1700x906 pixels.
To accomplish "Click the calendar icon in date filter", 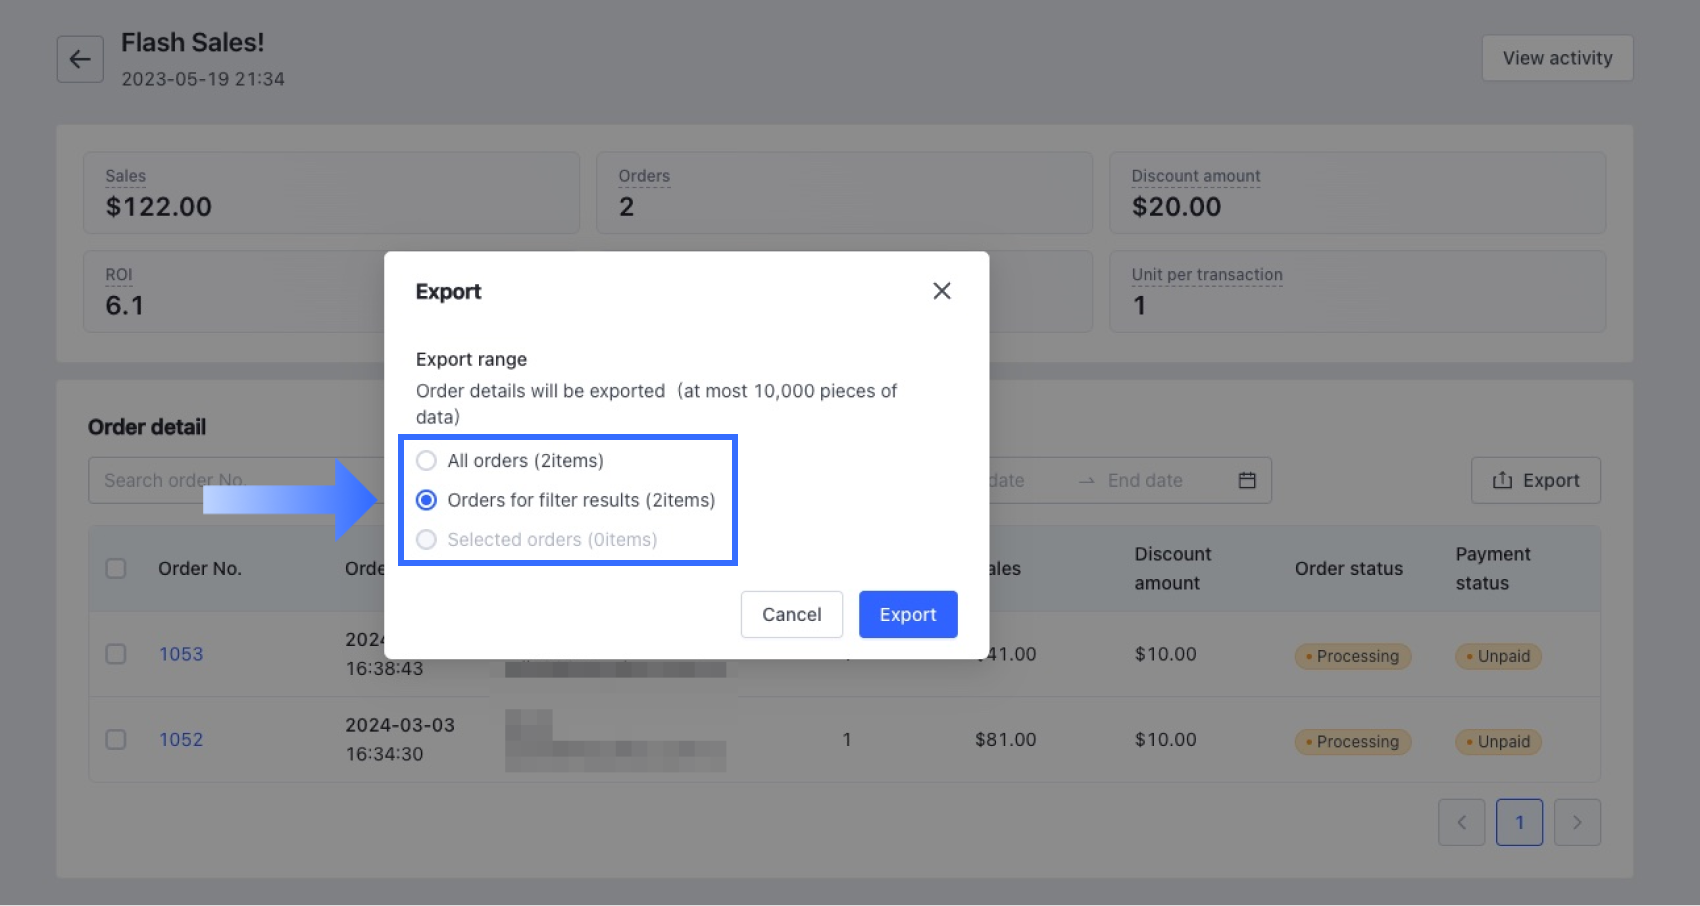I will [1247, 480].
